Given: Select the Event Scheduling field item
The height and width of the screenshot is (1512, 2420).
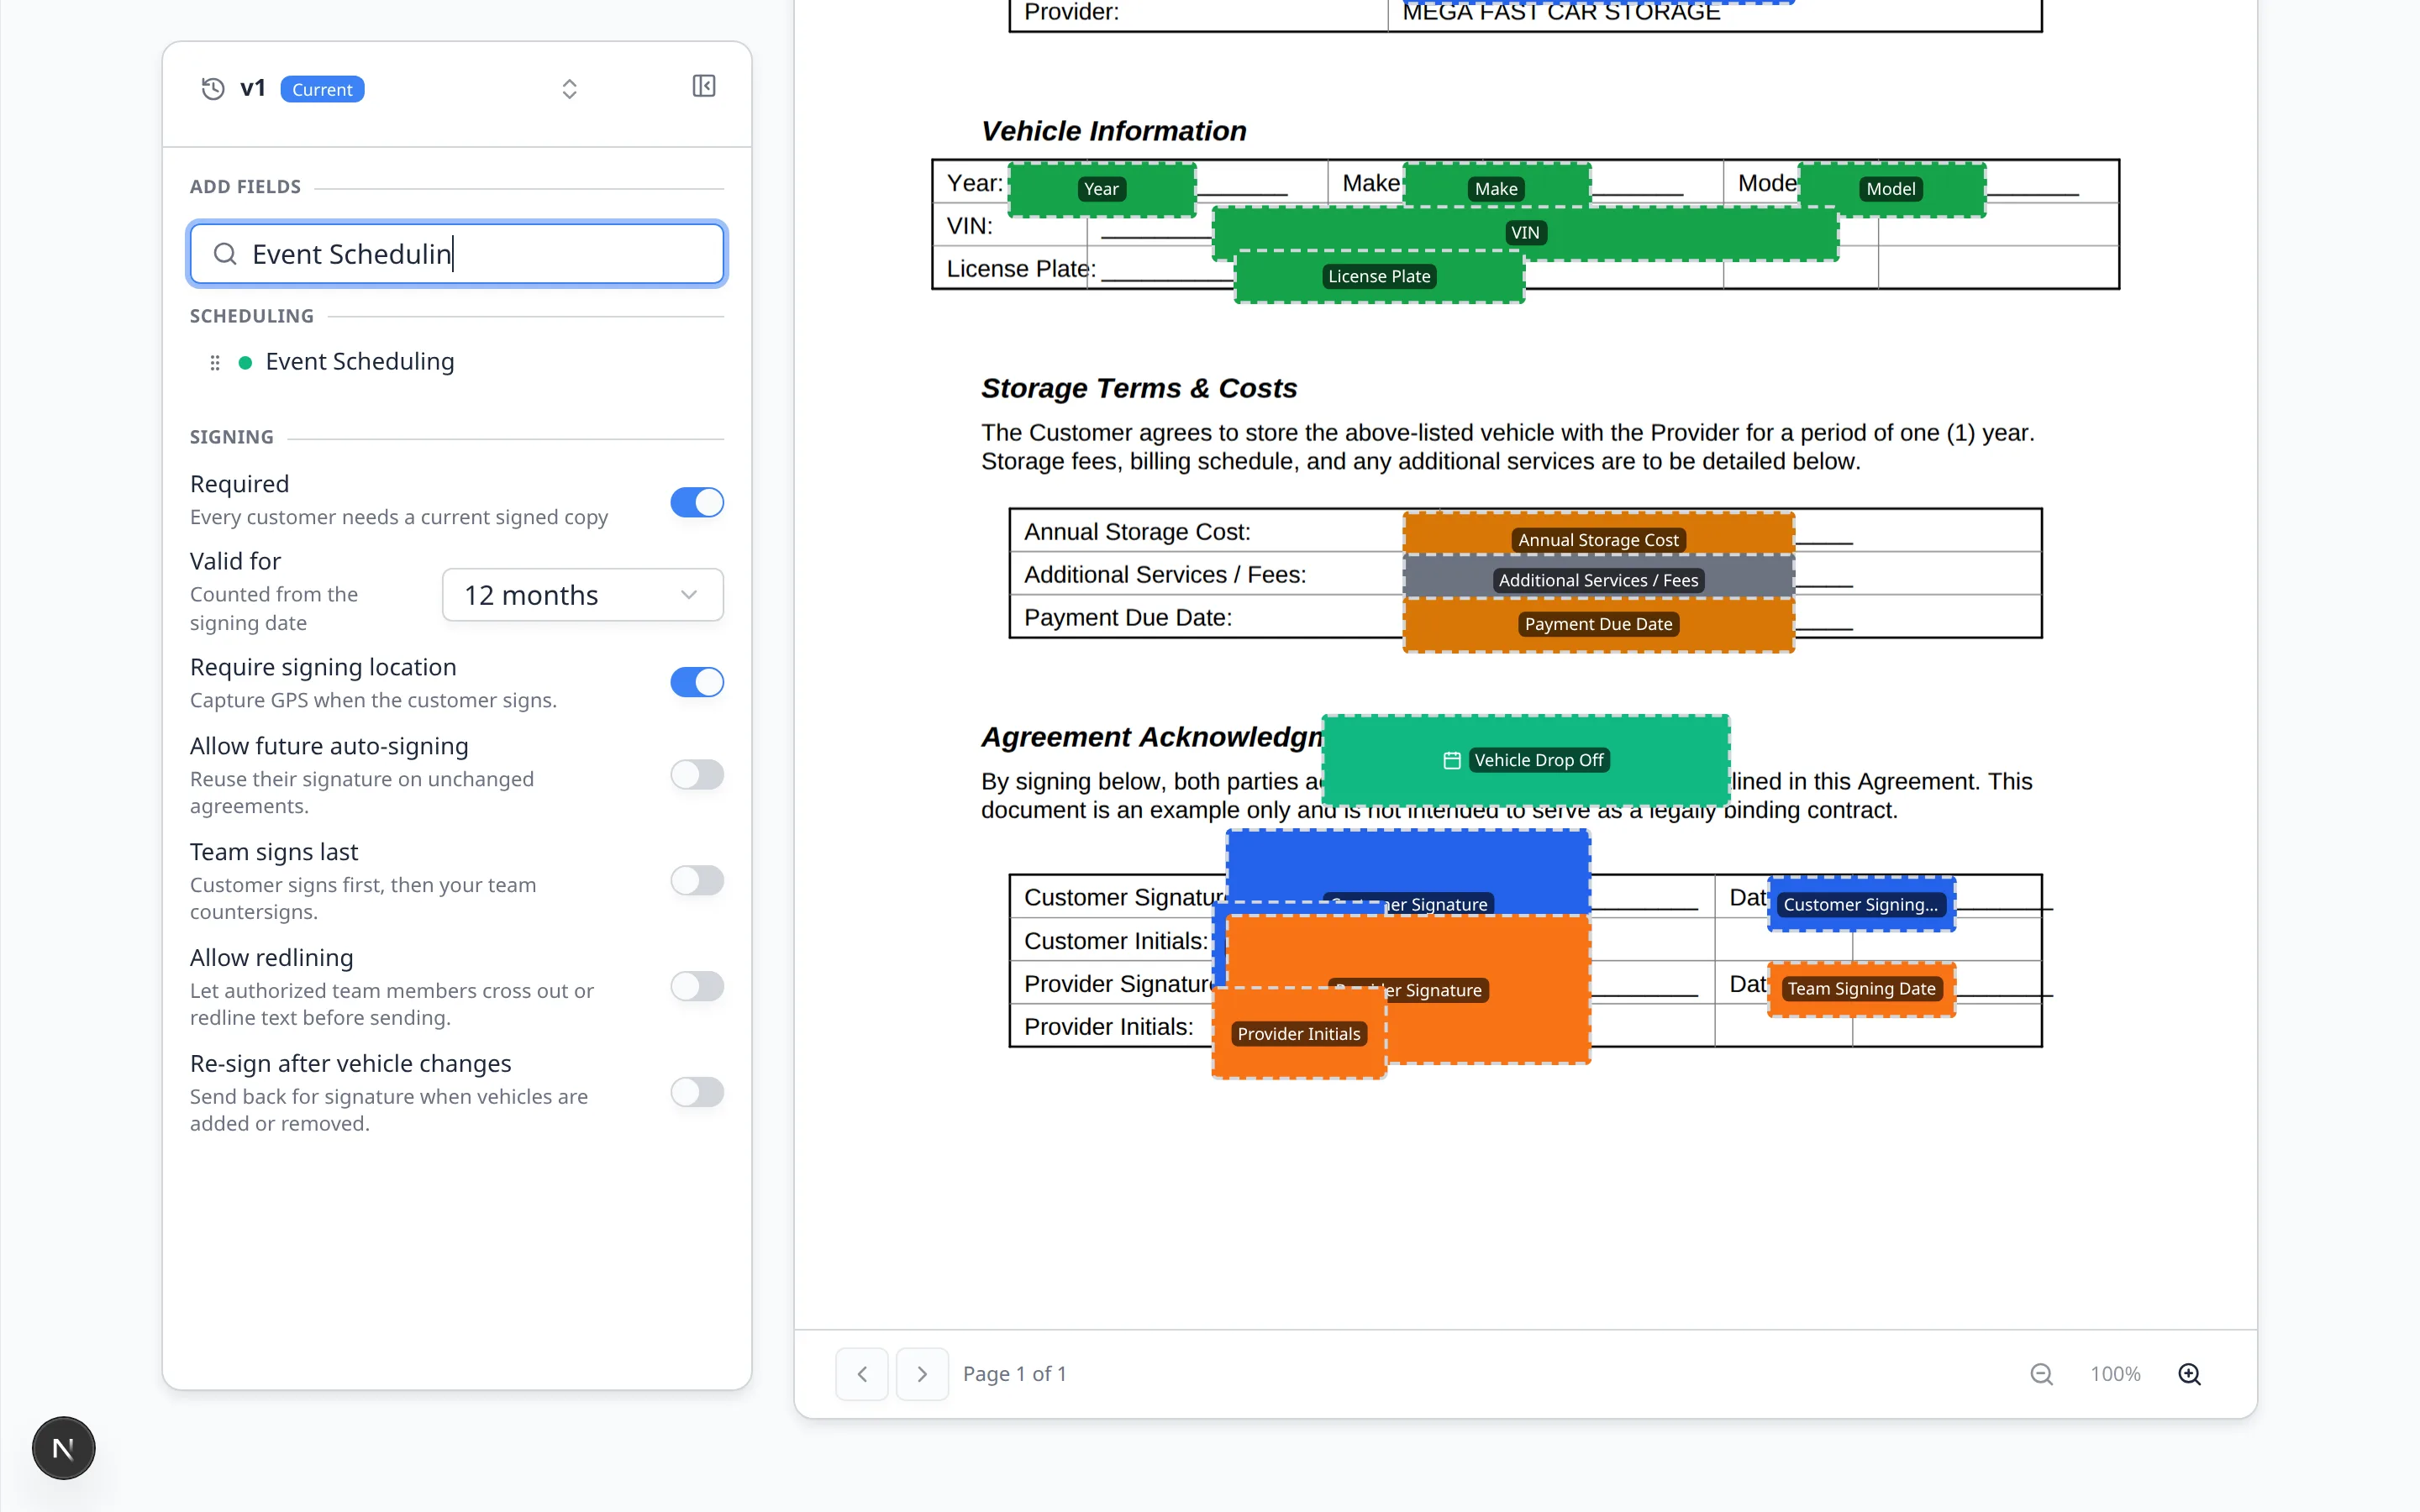Looking at the screenshot, I should pyautogui.click(x=359, y=361).
